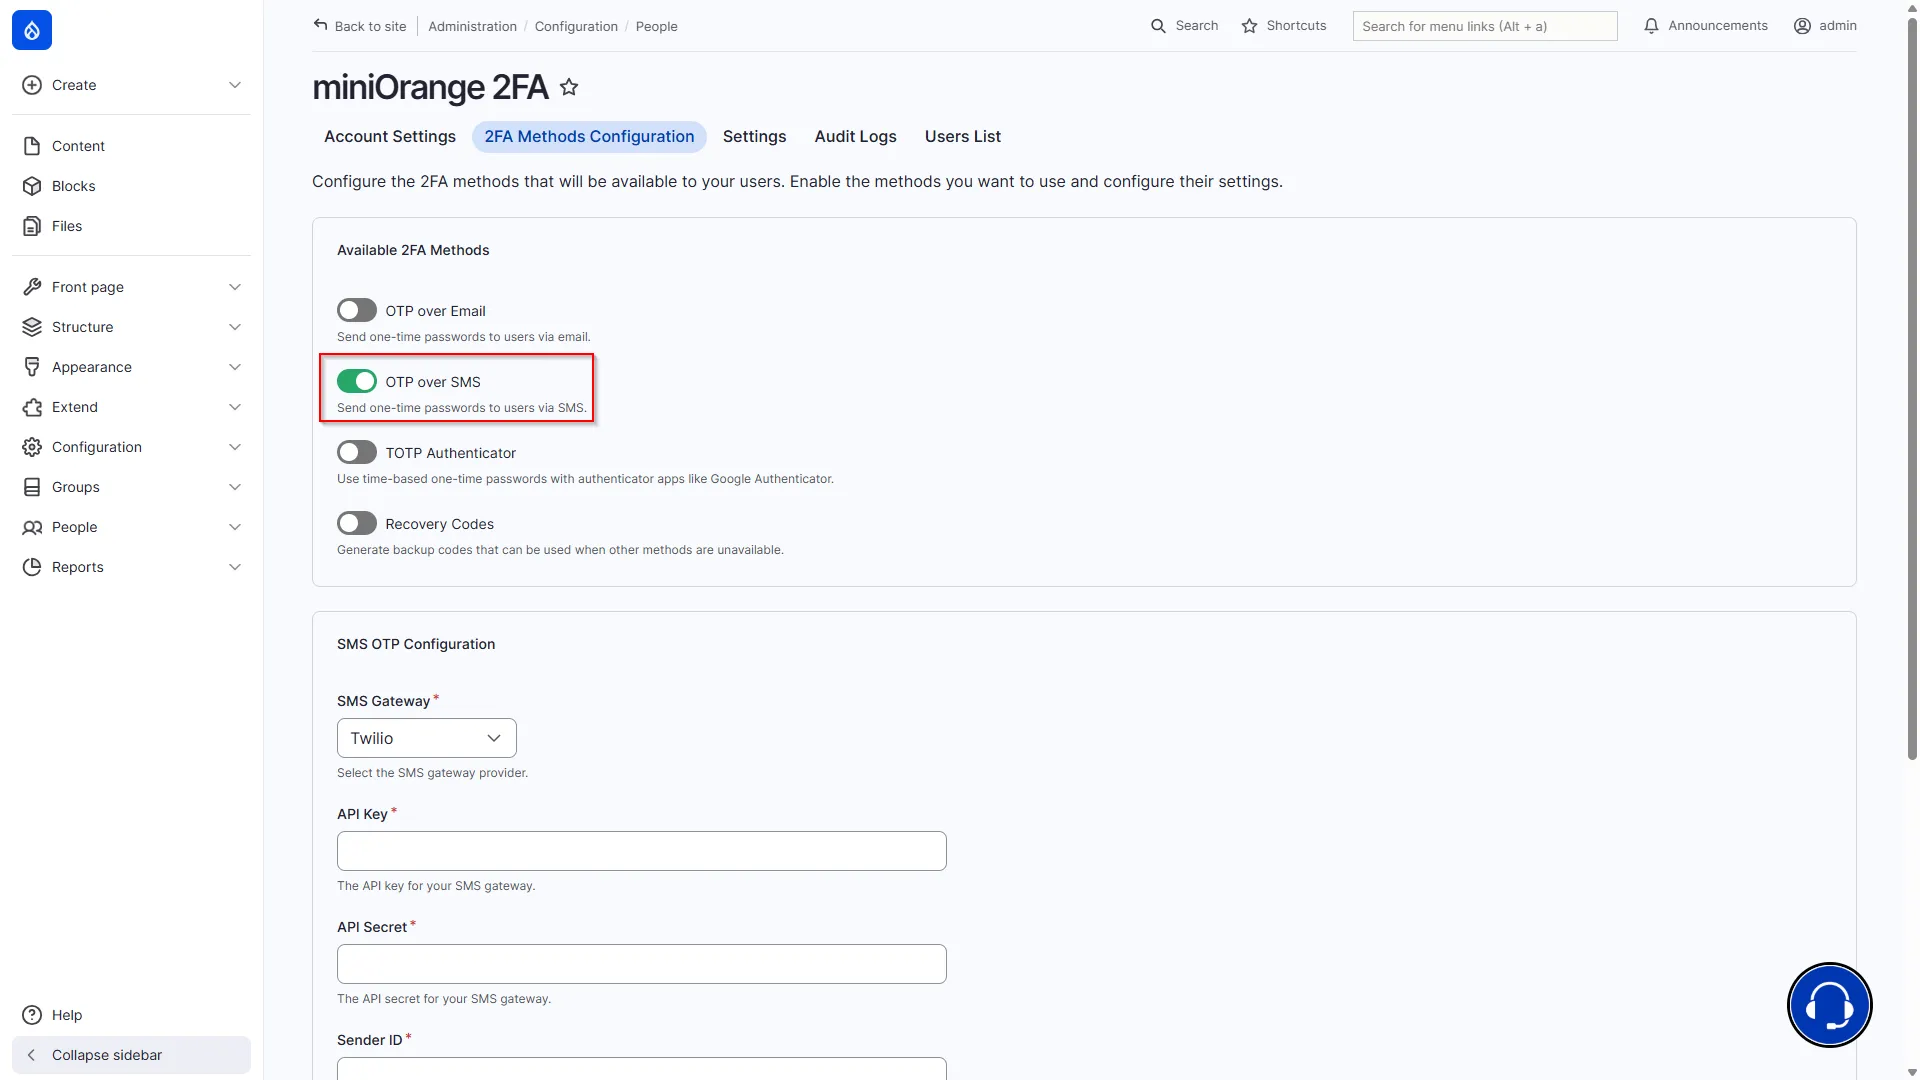Enable the Recovery Codes toggle
Screen dimensions: 1920x1080
[x=357, y=524]
